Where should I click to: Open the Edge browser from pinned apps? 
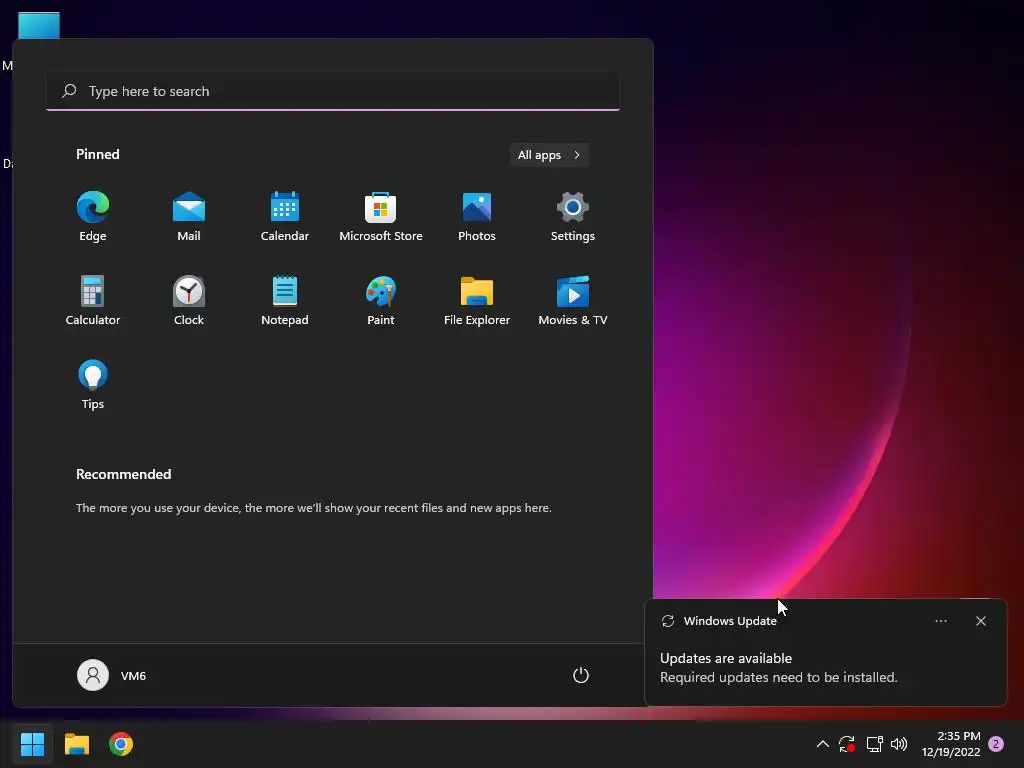tap(93, 217)
